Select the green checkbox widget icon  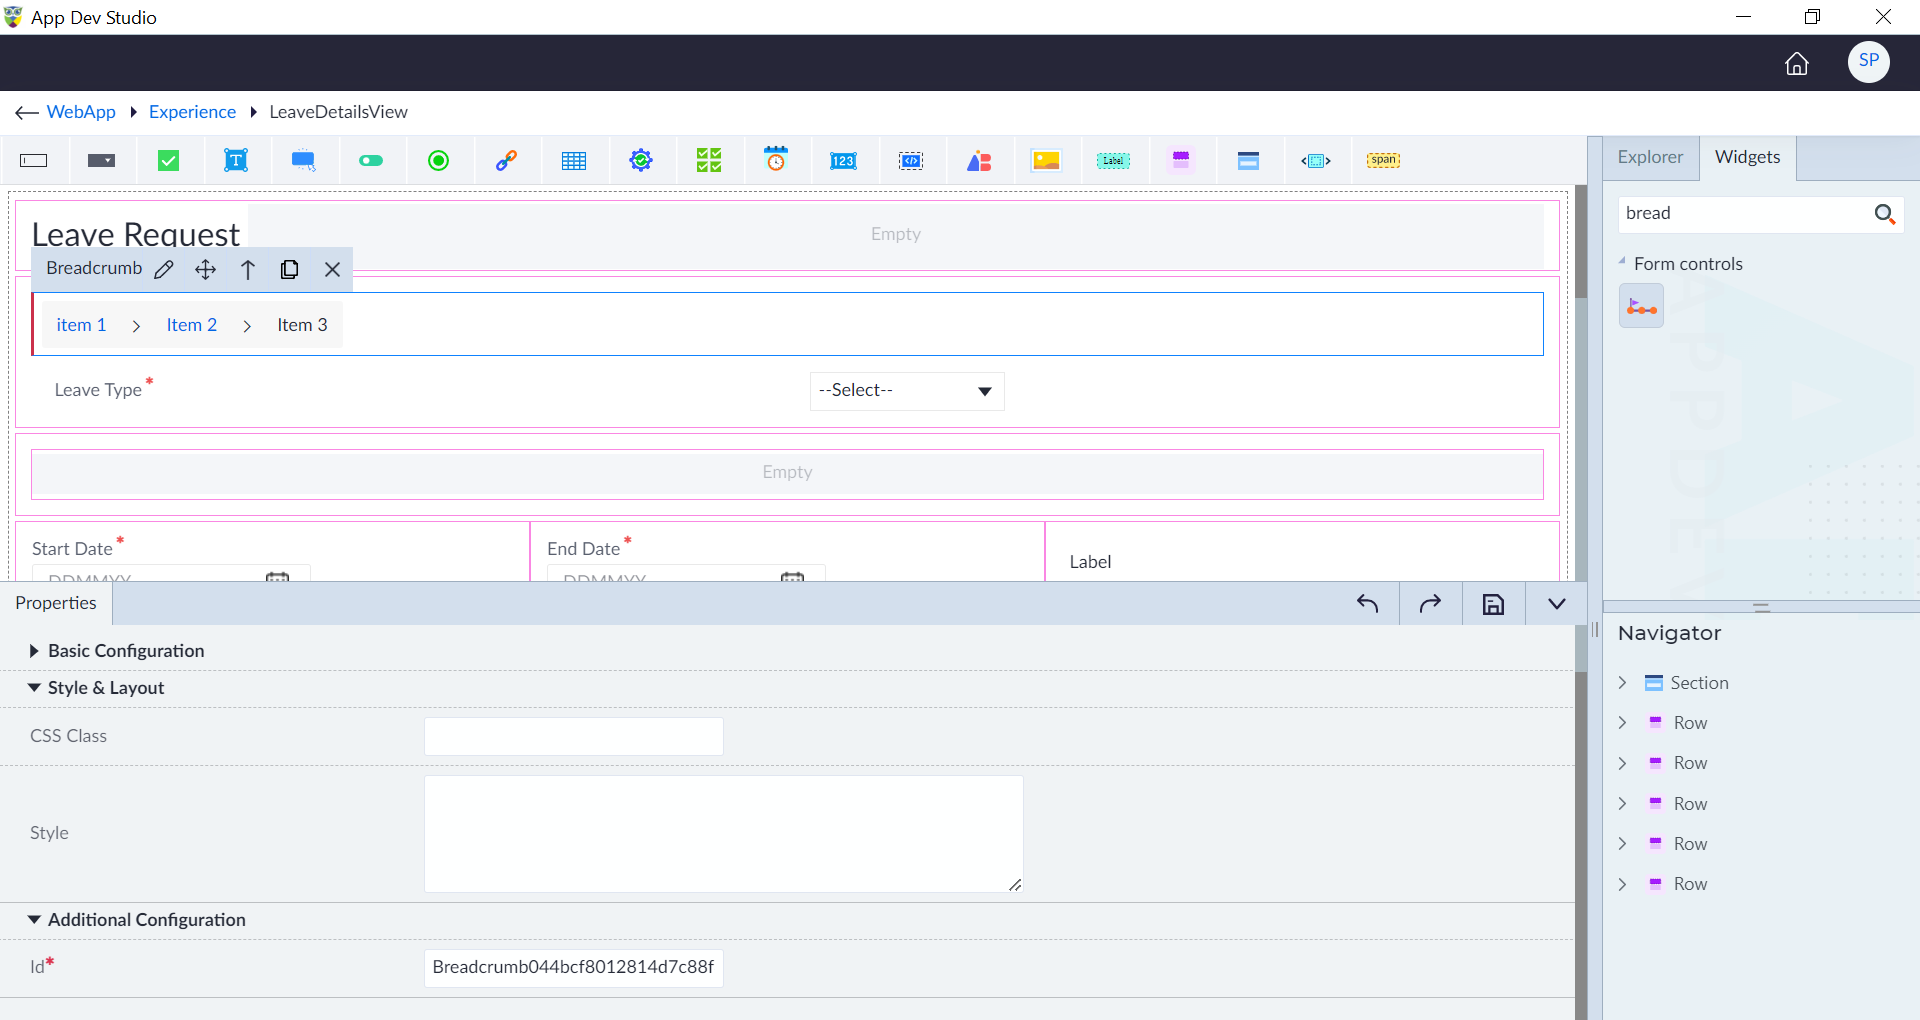click(x=169, y=161)
